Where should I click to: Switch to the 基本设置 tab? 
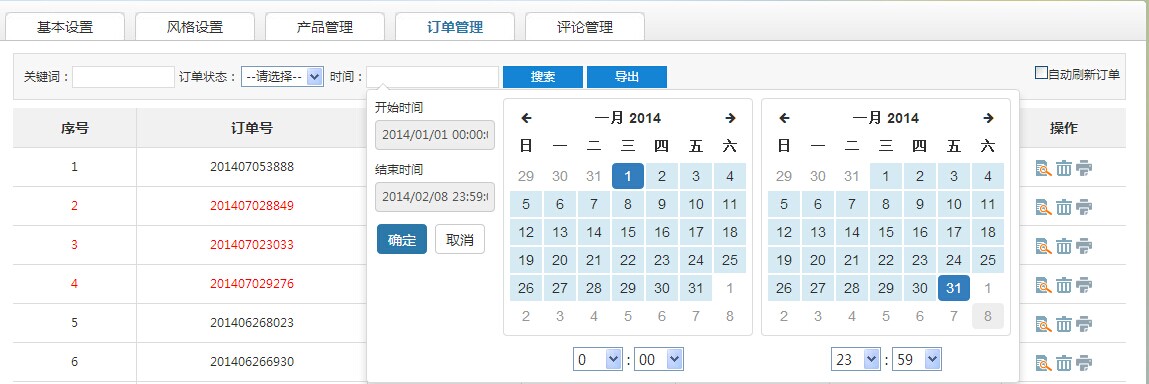click(65, 27)
